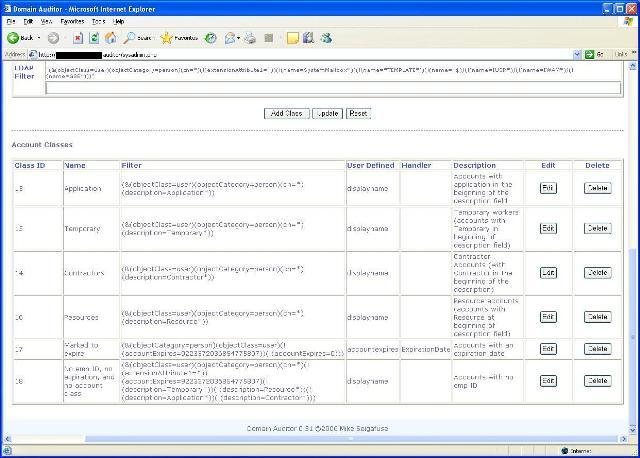Delete the Resources account class

pos(597,317)
